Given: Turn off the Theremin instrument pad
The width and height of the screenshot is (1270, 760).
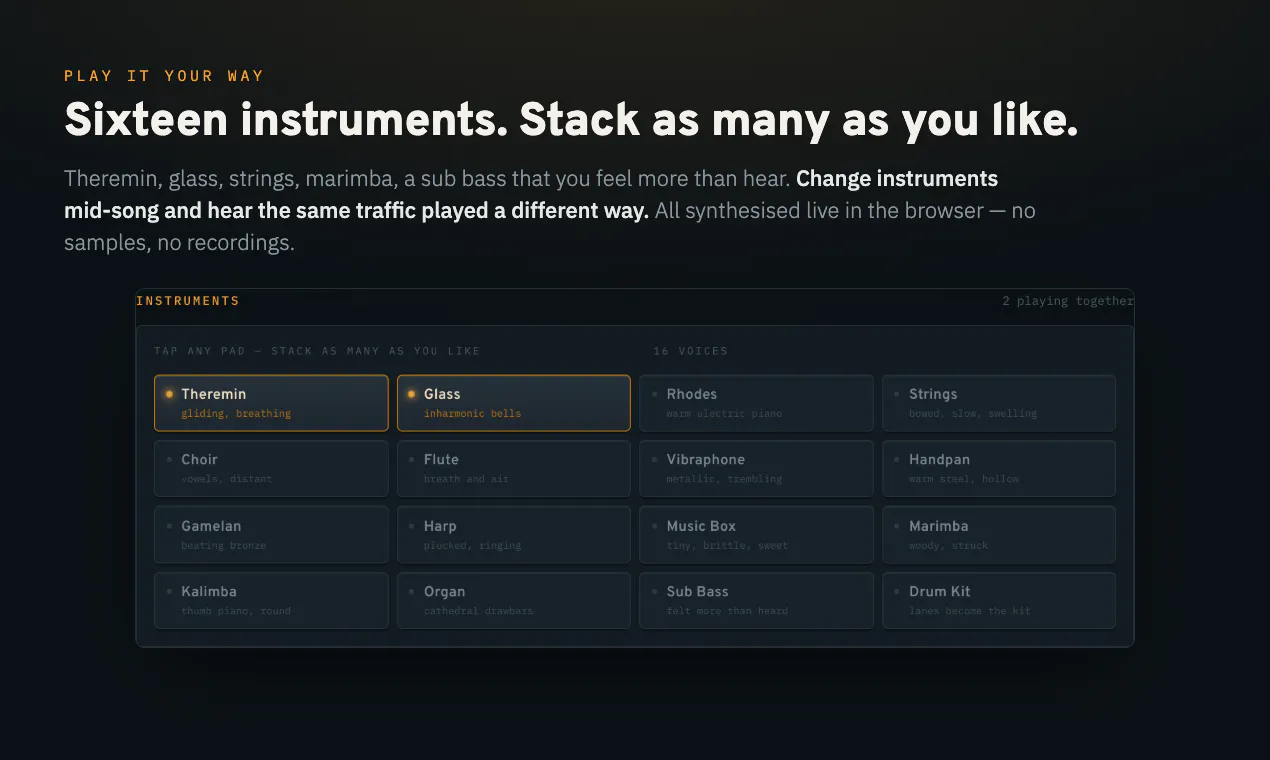Looking at the screenshot, I should tap(271, 403).
